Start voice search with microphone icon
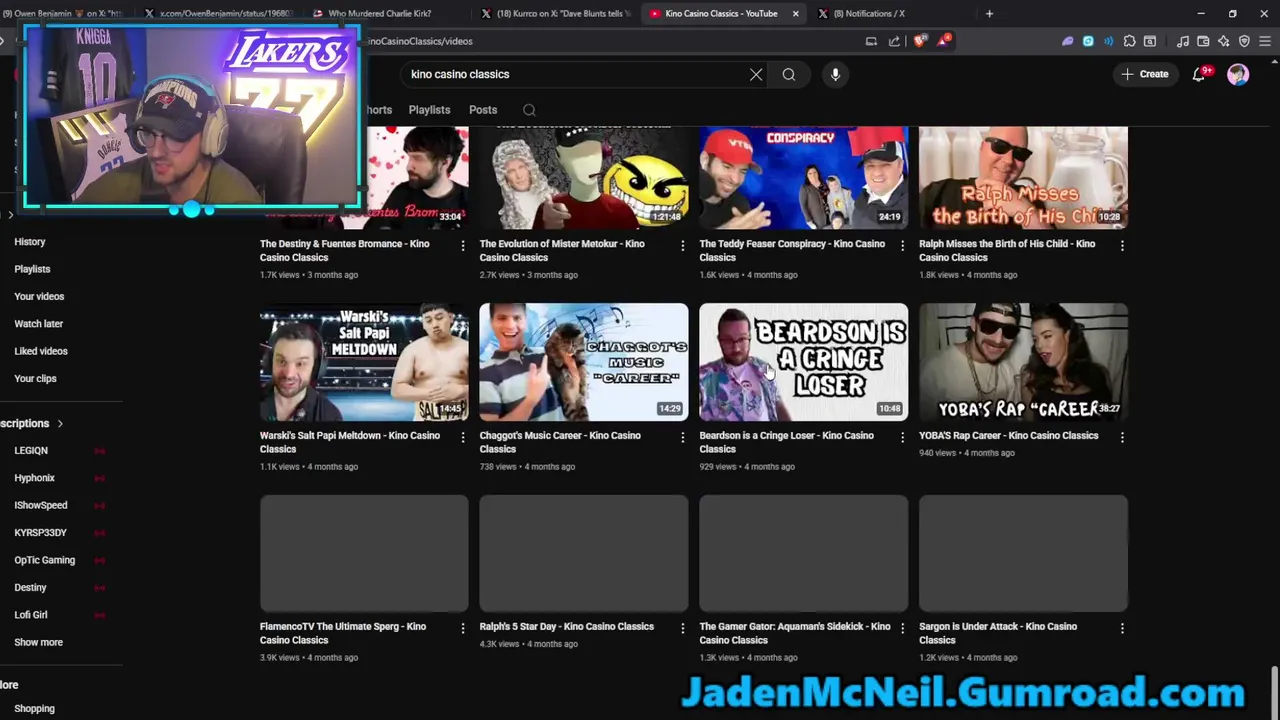Screen dimensions: 1280x720 coord(835,74)
